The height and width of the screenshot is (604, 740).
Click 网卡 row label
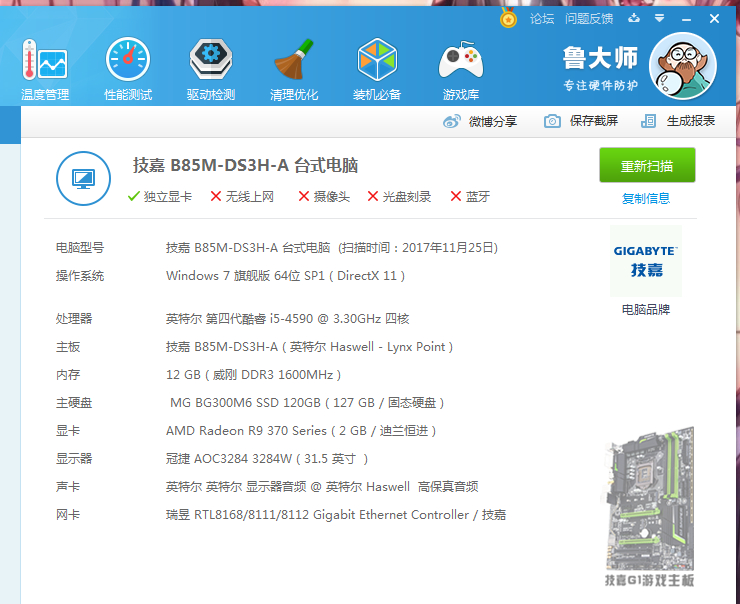pyautogui.click(x=68, y=514)
